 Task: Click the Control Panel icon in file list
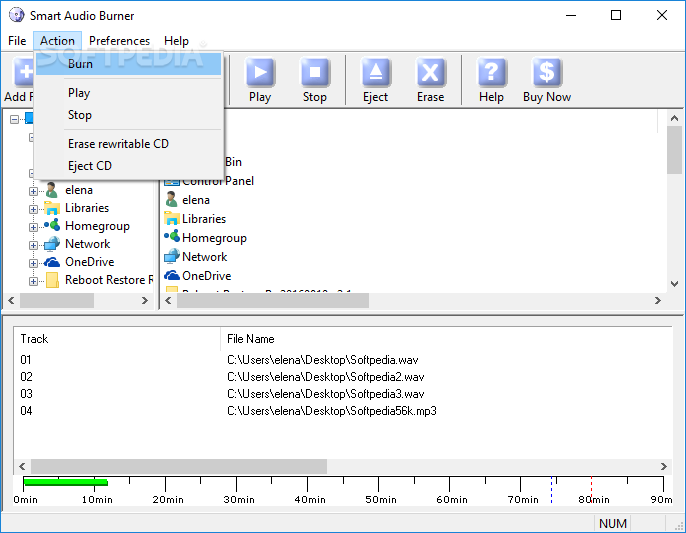[172, 181]
